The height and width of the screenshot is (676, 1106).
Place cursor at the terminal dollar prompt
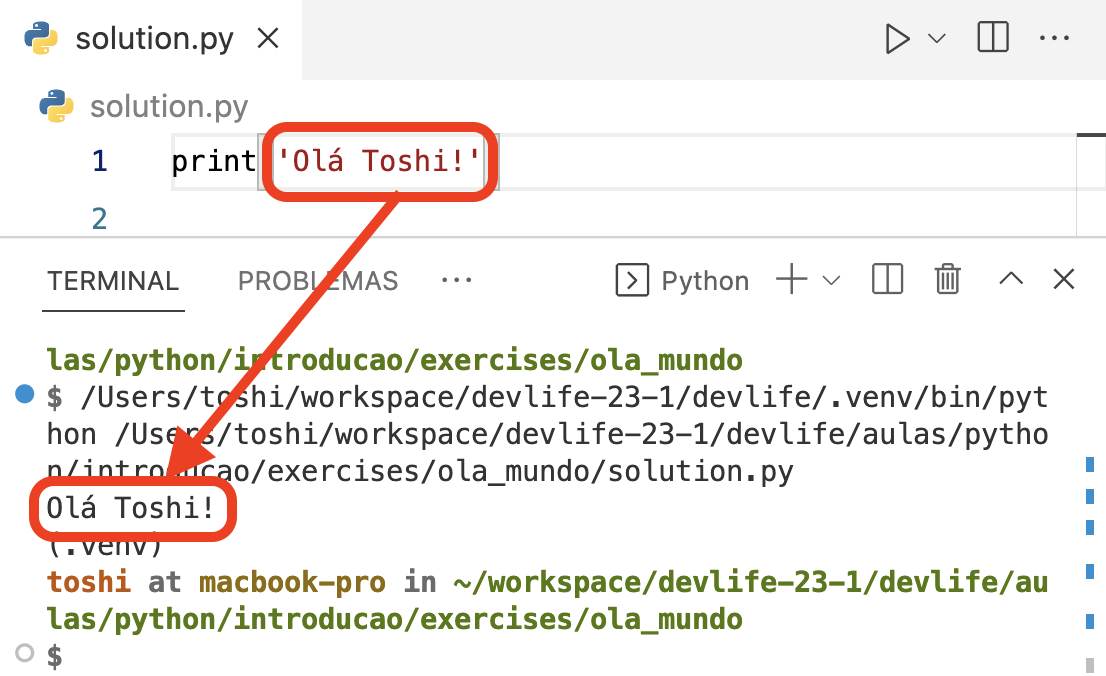[55, 656]
